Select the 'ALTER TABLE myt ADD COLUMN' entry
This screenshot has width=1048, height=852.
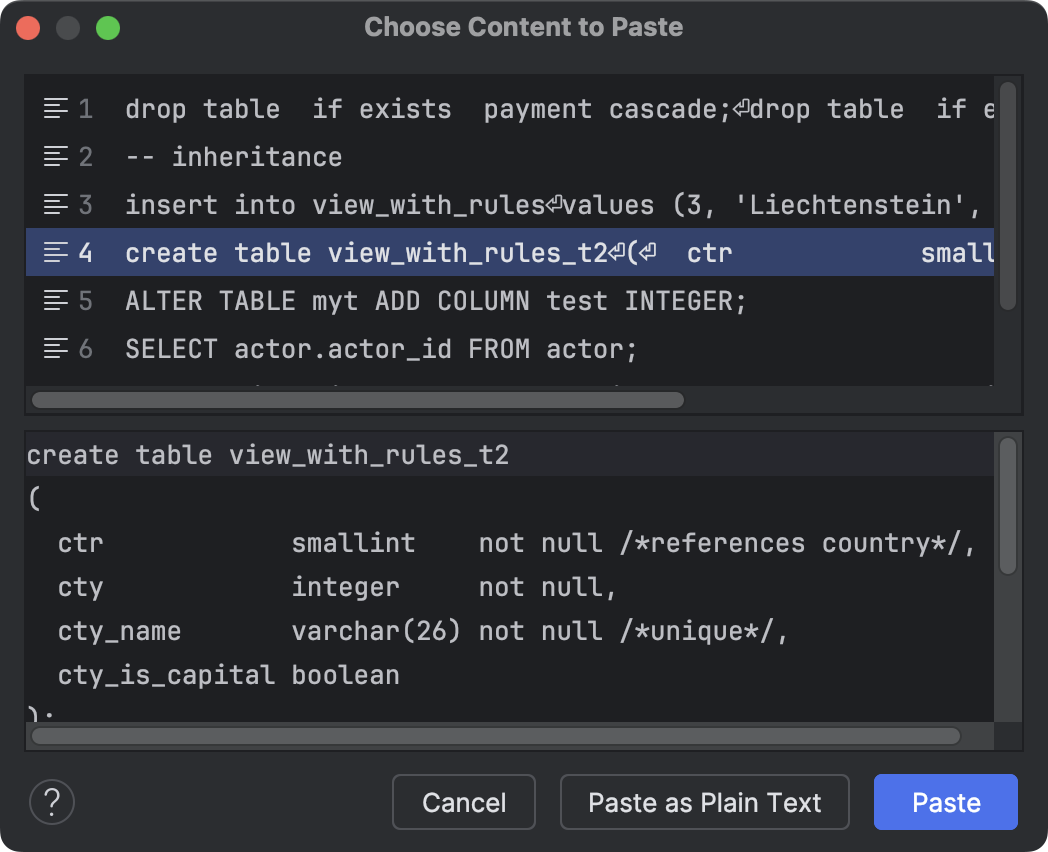[400, 301]
